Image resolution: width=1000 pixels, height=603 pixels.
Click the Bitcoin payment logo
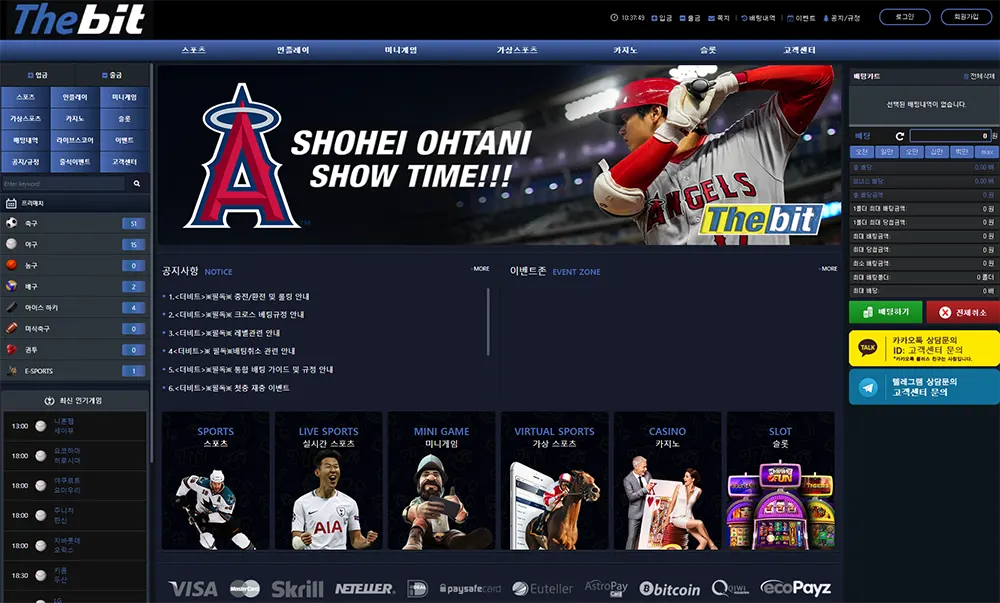[669, 589]
